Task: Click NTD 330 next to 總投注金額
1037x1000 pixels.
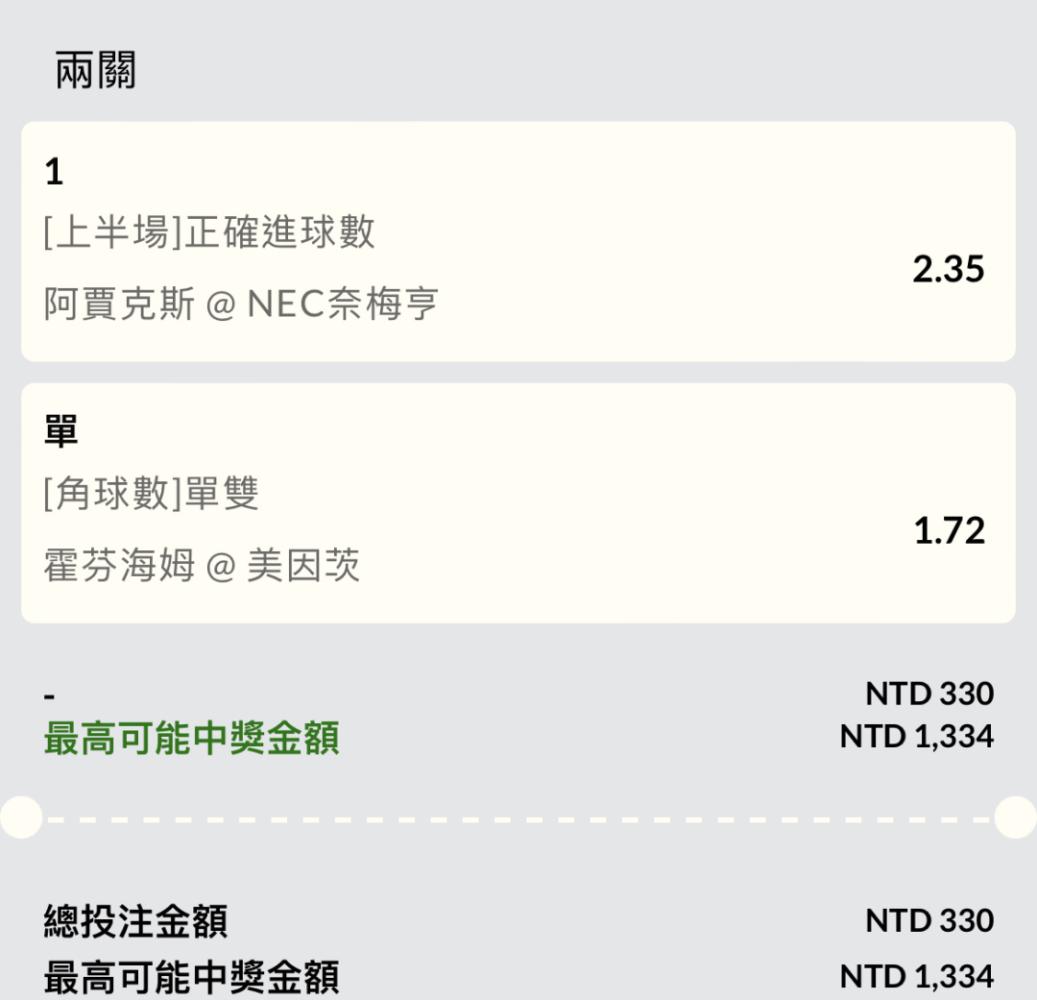Action: click(929, 921)
